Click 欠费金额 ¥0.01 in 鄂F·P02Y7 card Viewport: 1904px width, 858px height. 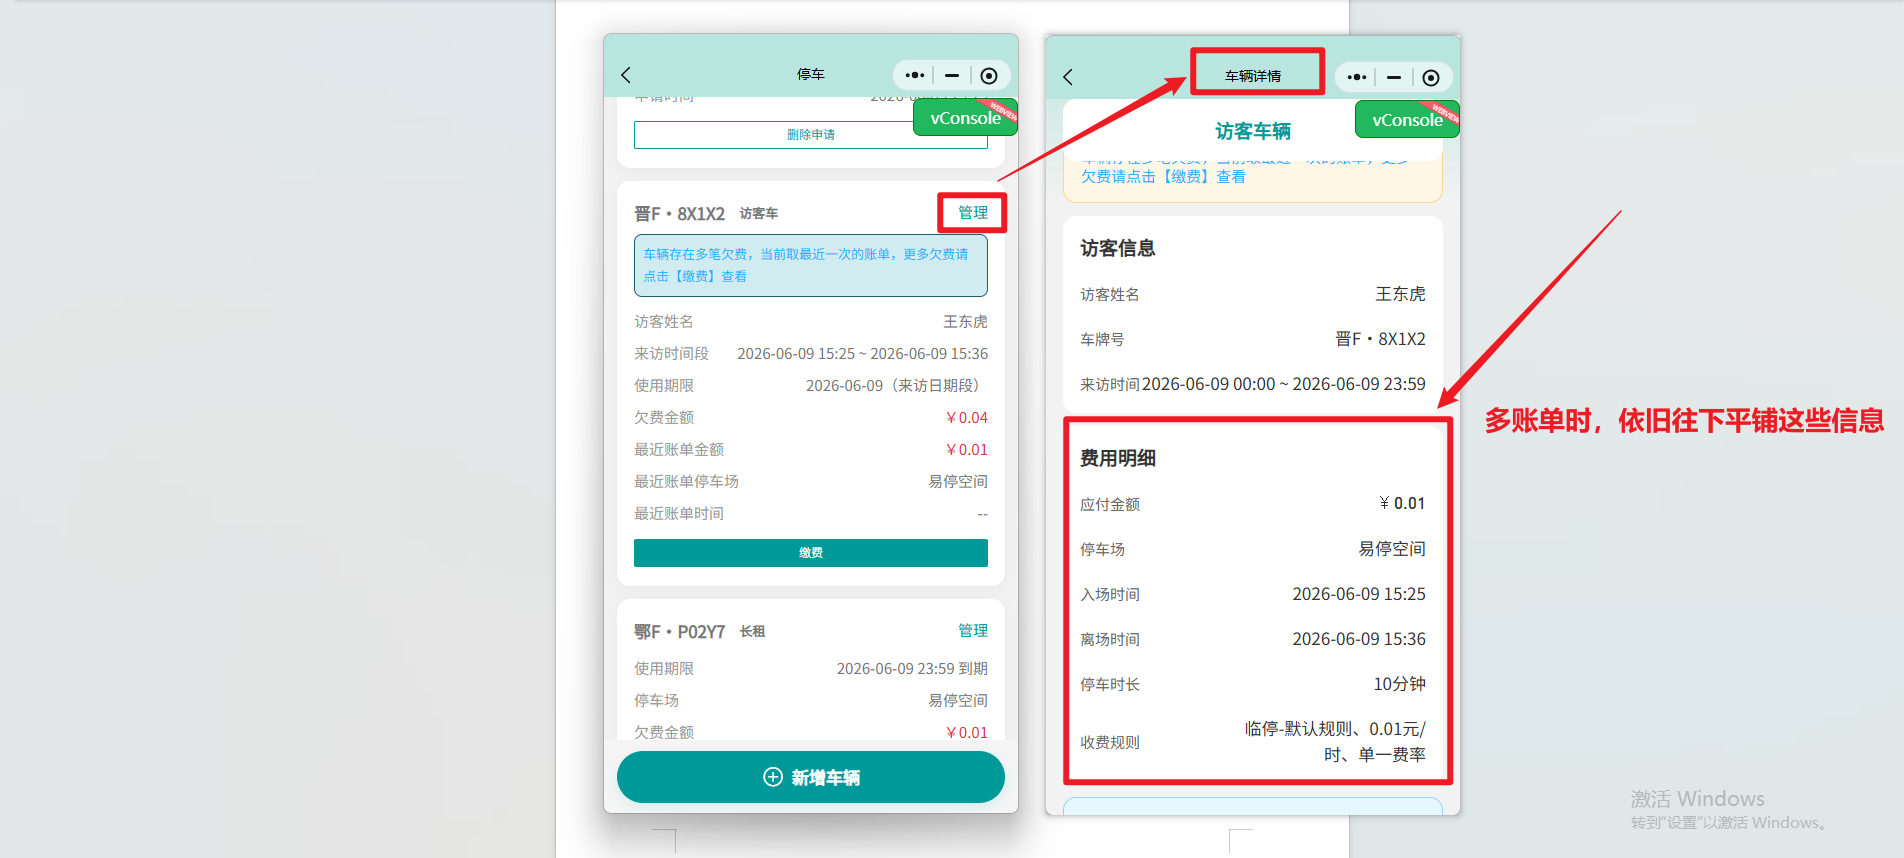(x=967, y=733)
